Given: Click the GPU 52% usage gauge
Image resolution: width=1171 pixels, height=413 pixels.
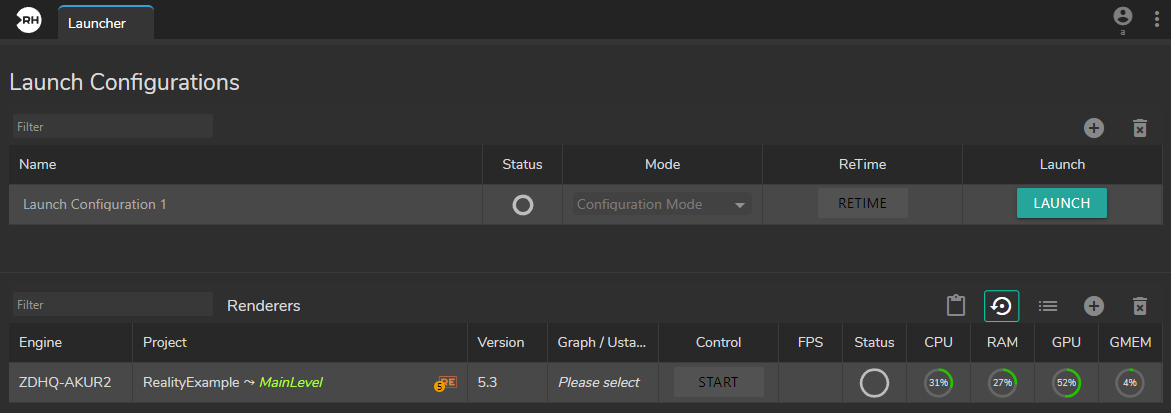Looking at the screenshot, I should (x=1066, y=382).
